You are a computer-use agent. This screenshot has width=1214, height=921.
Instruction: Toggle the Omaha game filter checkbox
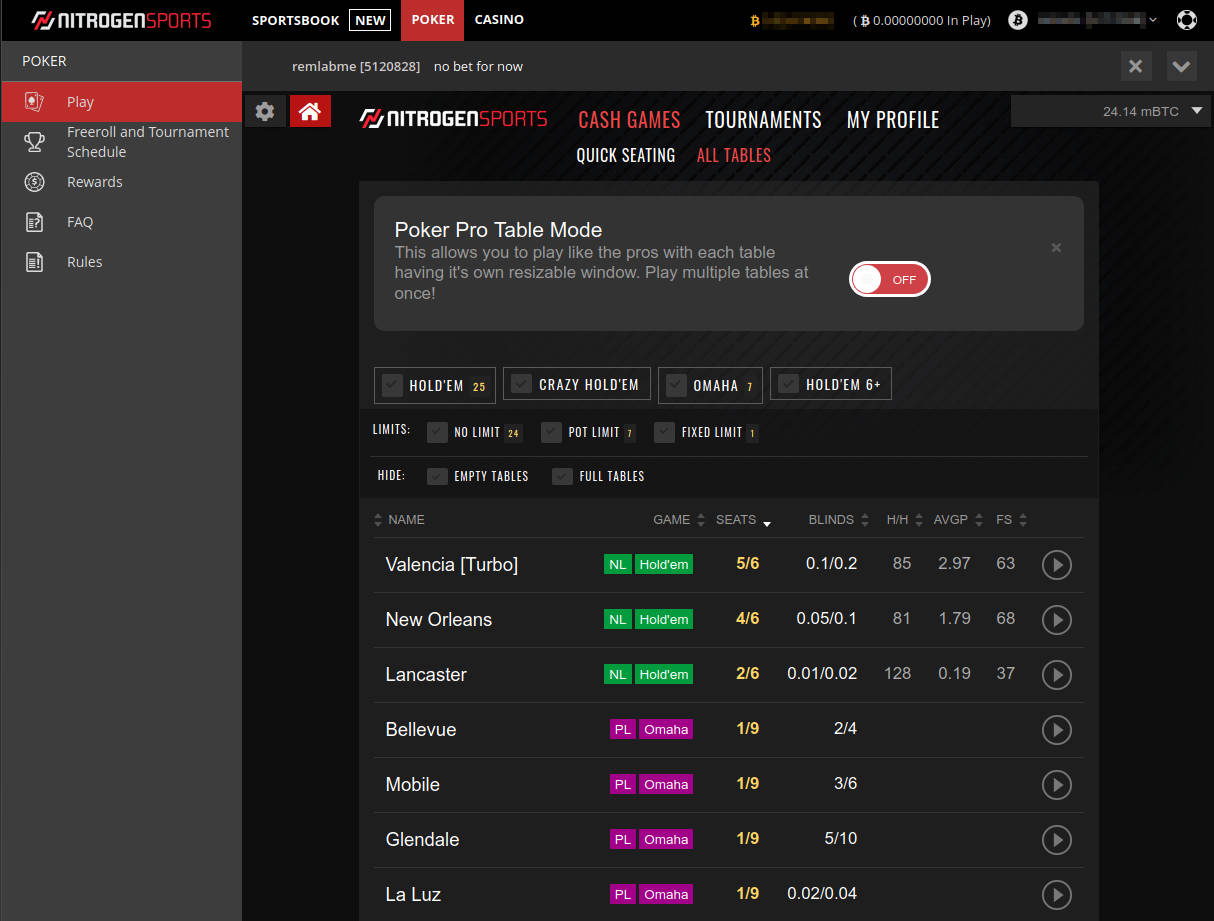pos(677,385)
